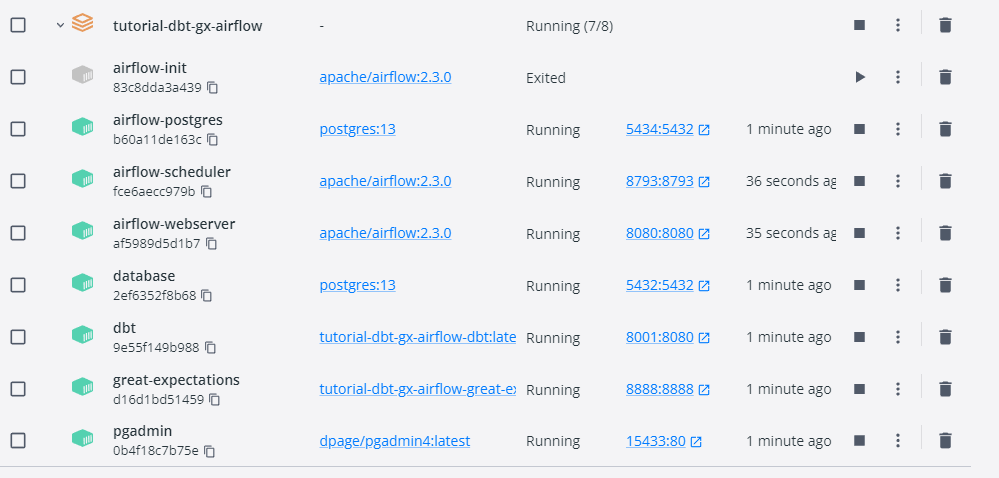Delete the dbt container
The height and width of the screenshot is (478, 999).
coord(945,337)
